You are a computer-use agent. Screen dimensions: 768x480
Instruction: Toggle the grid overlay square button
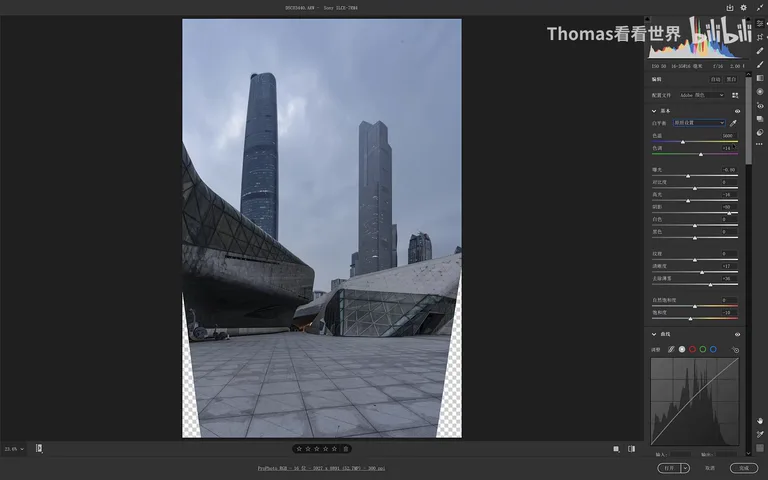[760, 448]
